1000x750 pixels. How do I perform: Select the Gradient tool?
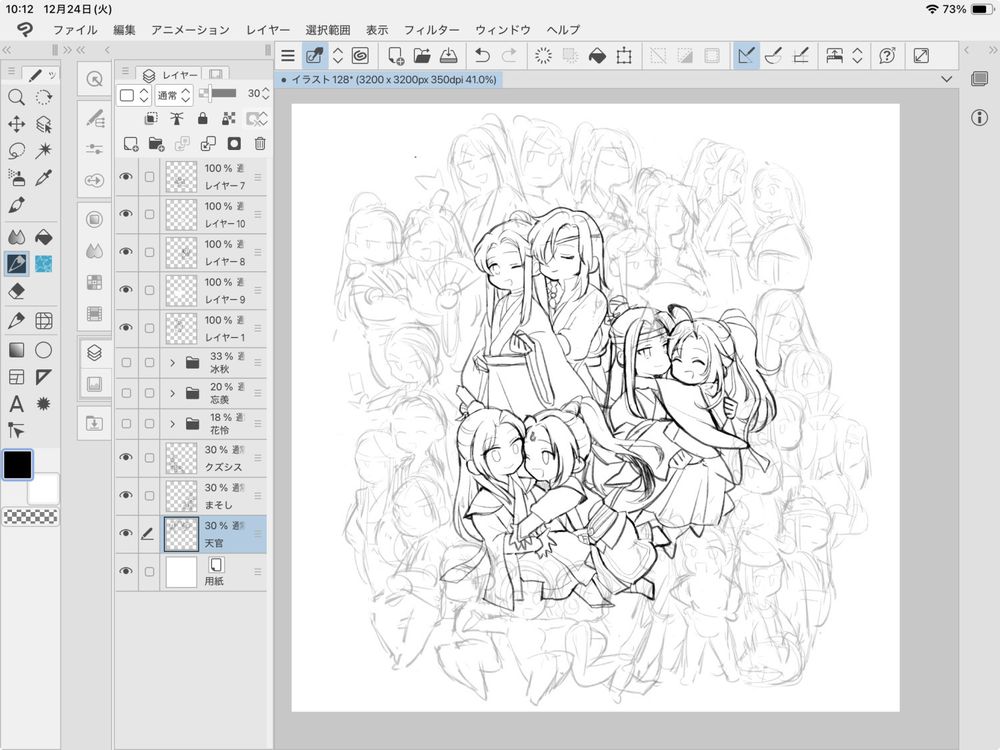(16, 350)
